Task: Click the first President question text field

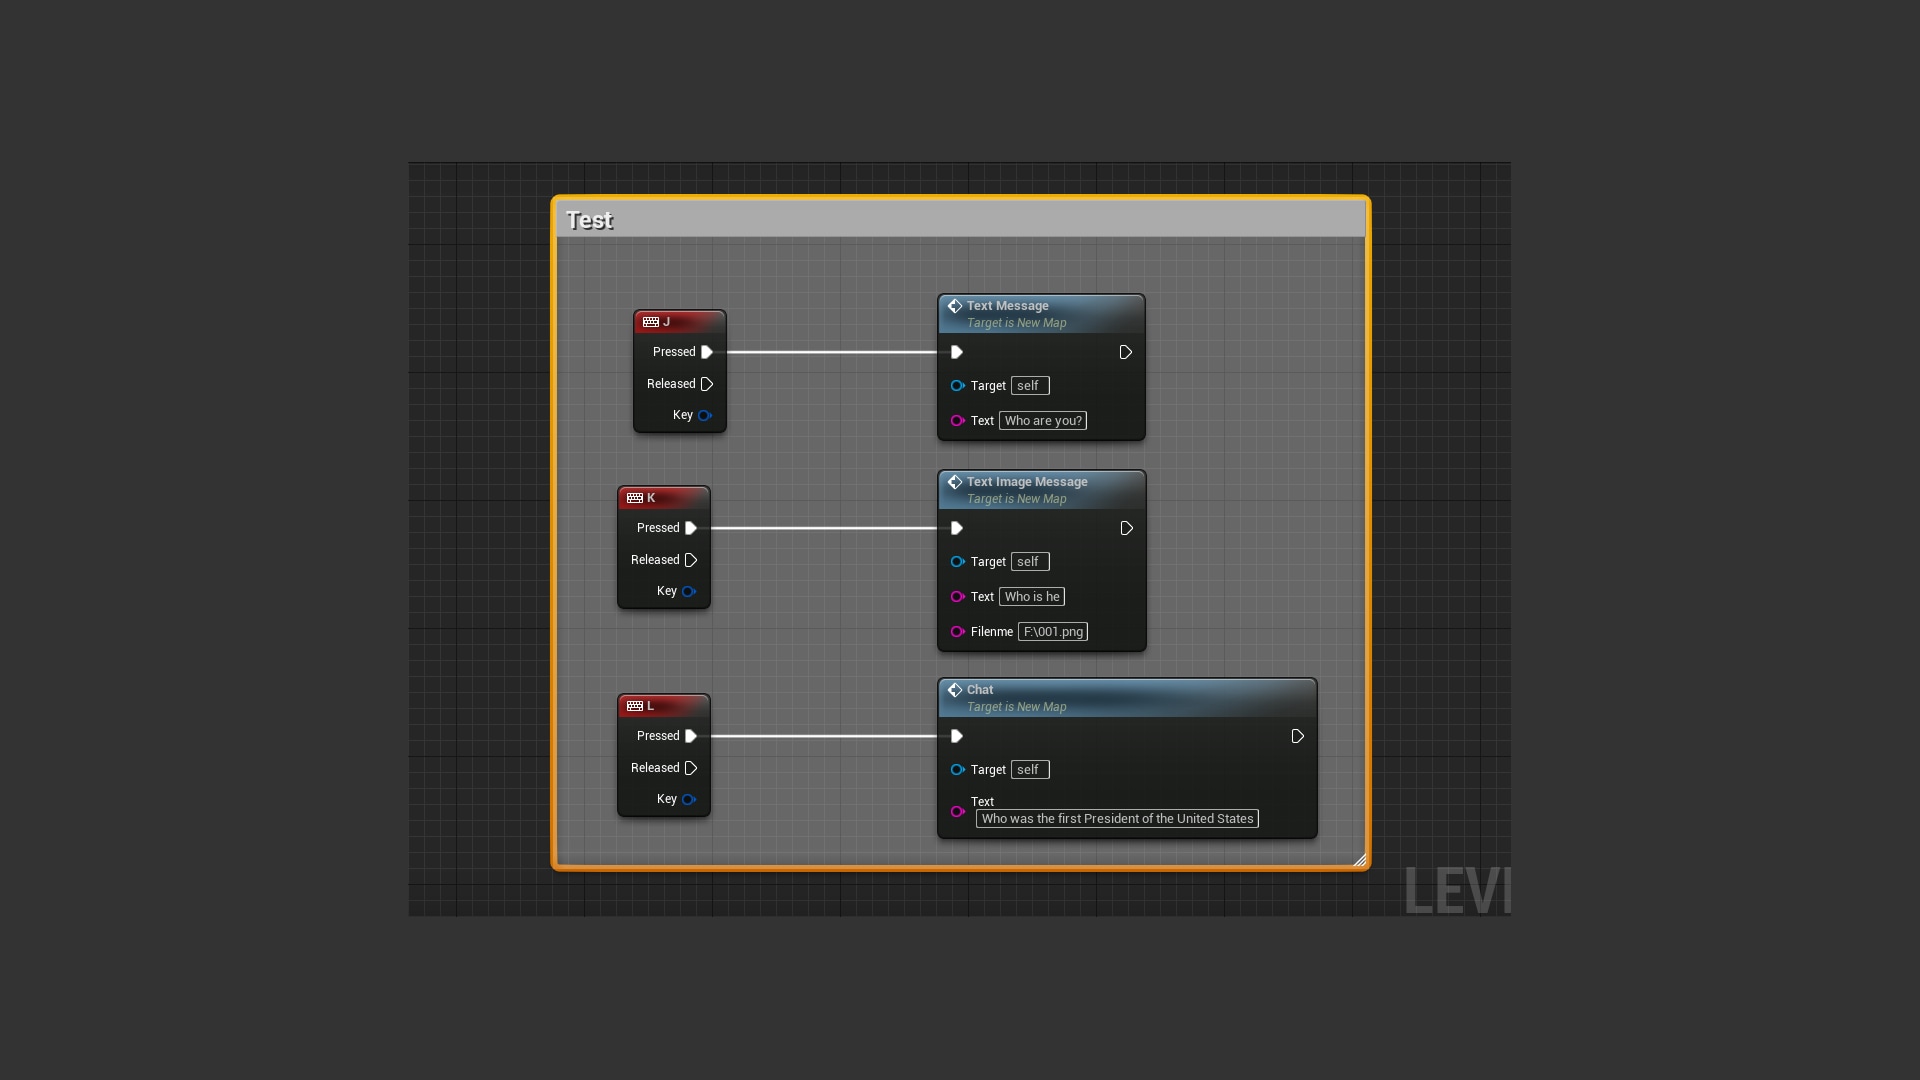Action: pos(1117,819)
